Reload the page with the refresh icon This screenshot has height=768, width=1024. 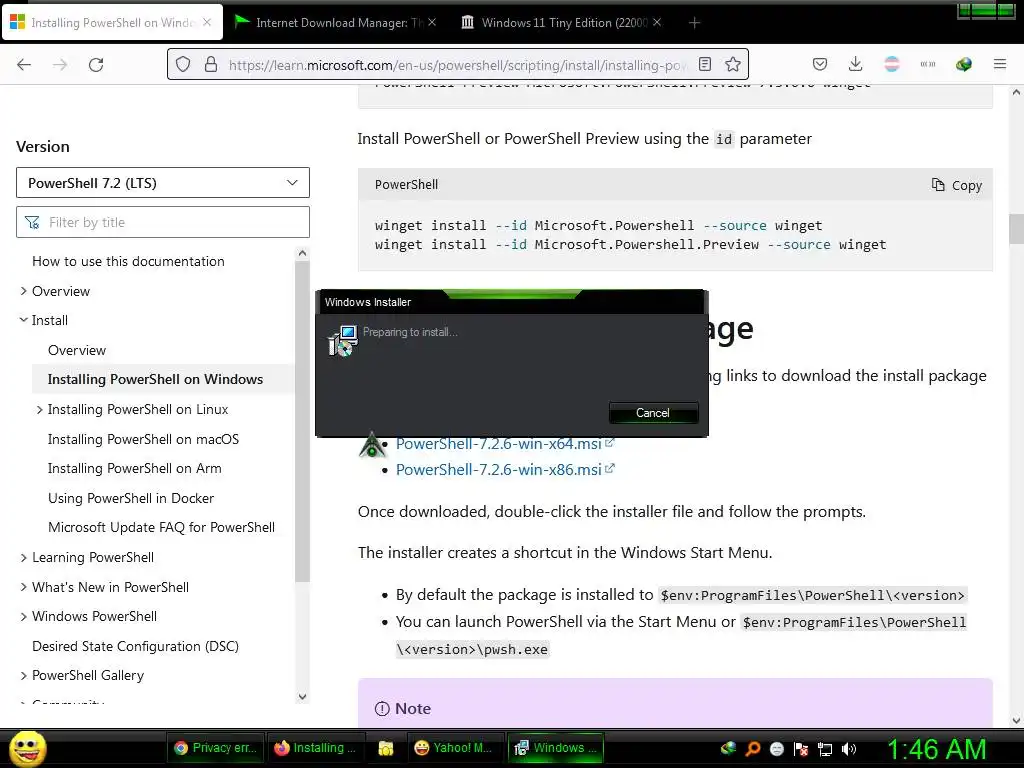[x=96, y=65]
